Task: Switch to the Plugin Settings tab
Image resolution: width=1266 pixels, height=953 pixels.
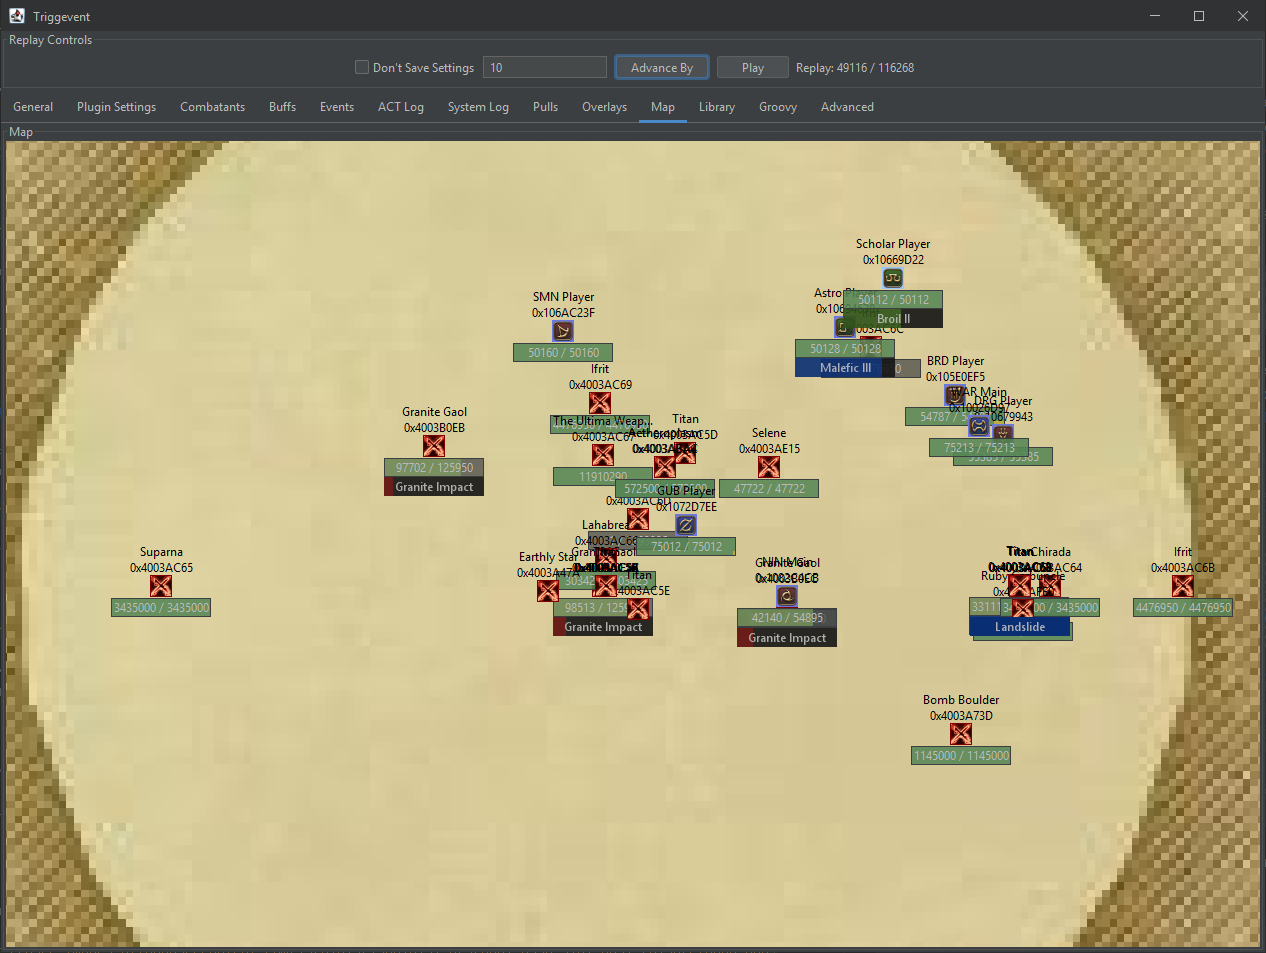Action: coord(117,107)
